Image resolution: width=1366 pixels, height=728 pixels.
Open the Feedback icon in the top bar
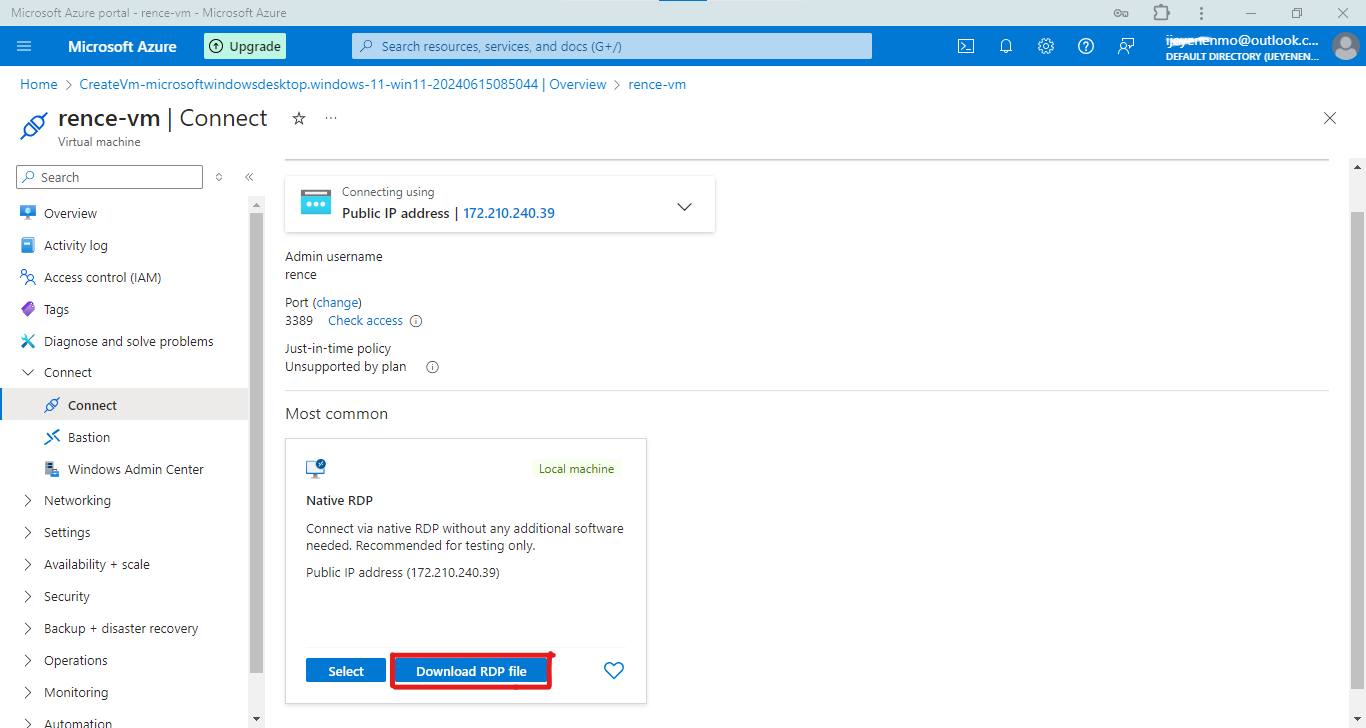pos(1126,46)
